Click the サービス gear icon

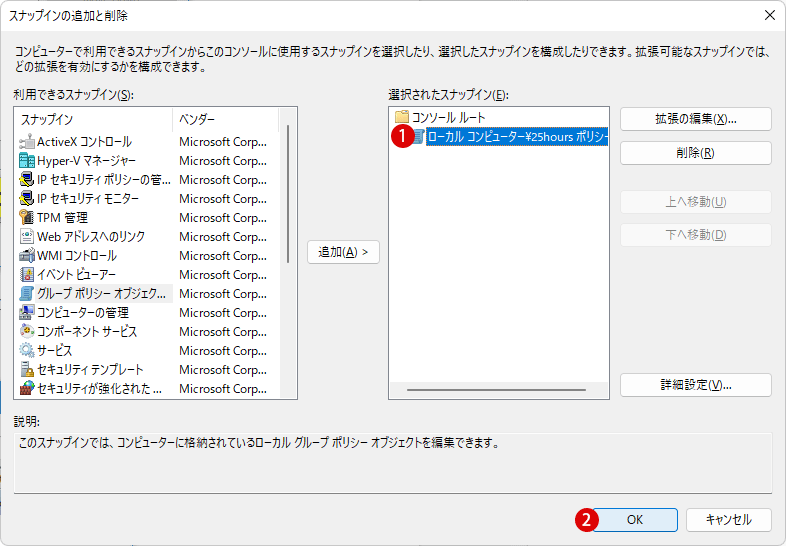[x=27, y=350]
